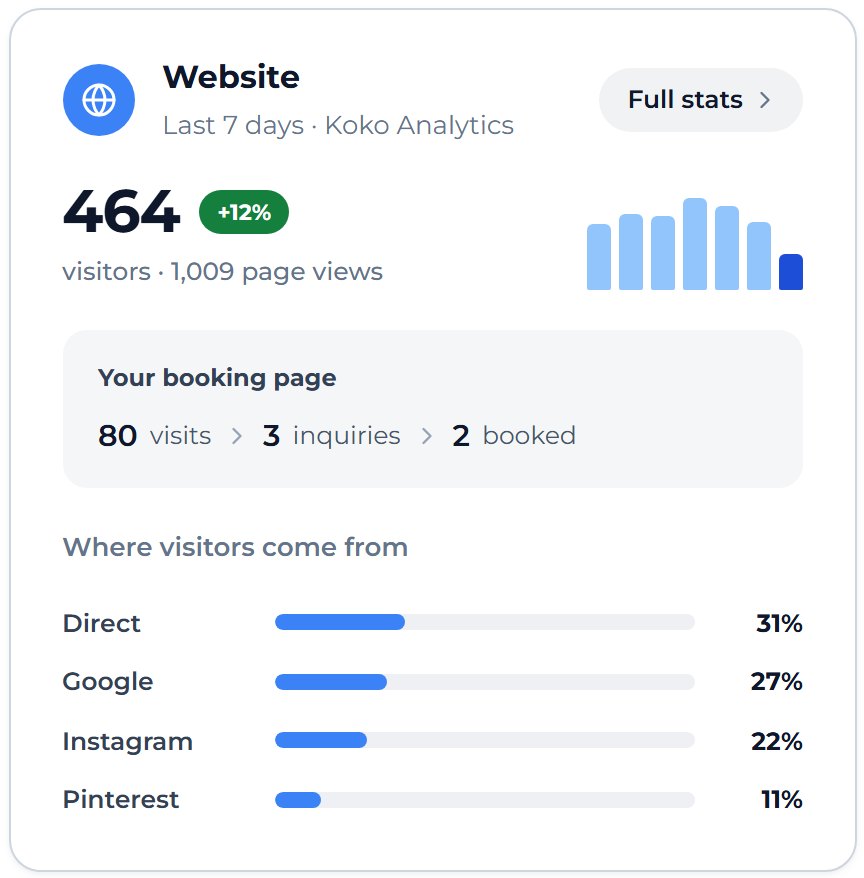Image resolution: width=864 pixels, height=878 pixels.
Task: Open Full stats
Action: pyautogui.click(x=700, y=100)
